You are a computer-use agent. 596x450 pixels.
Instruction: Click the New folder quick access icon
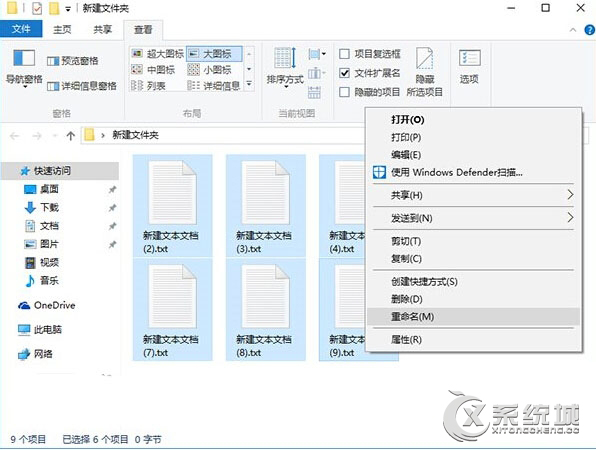tap(54, 8)
